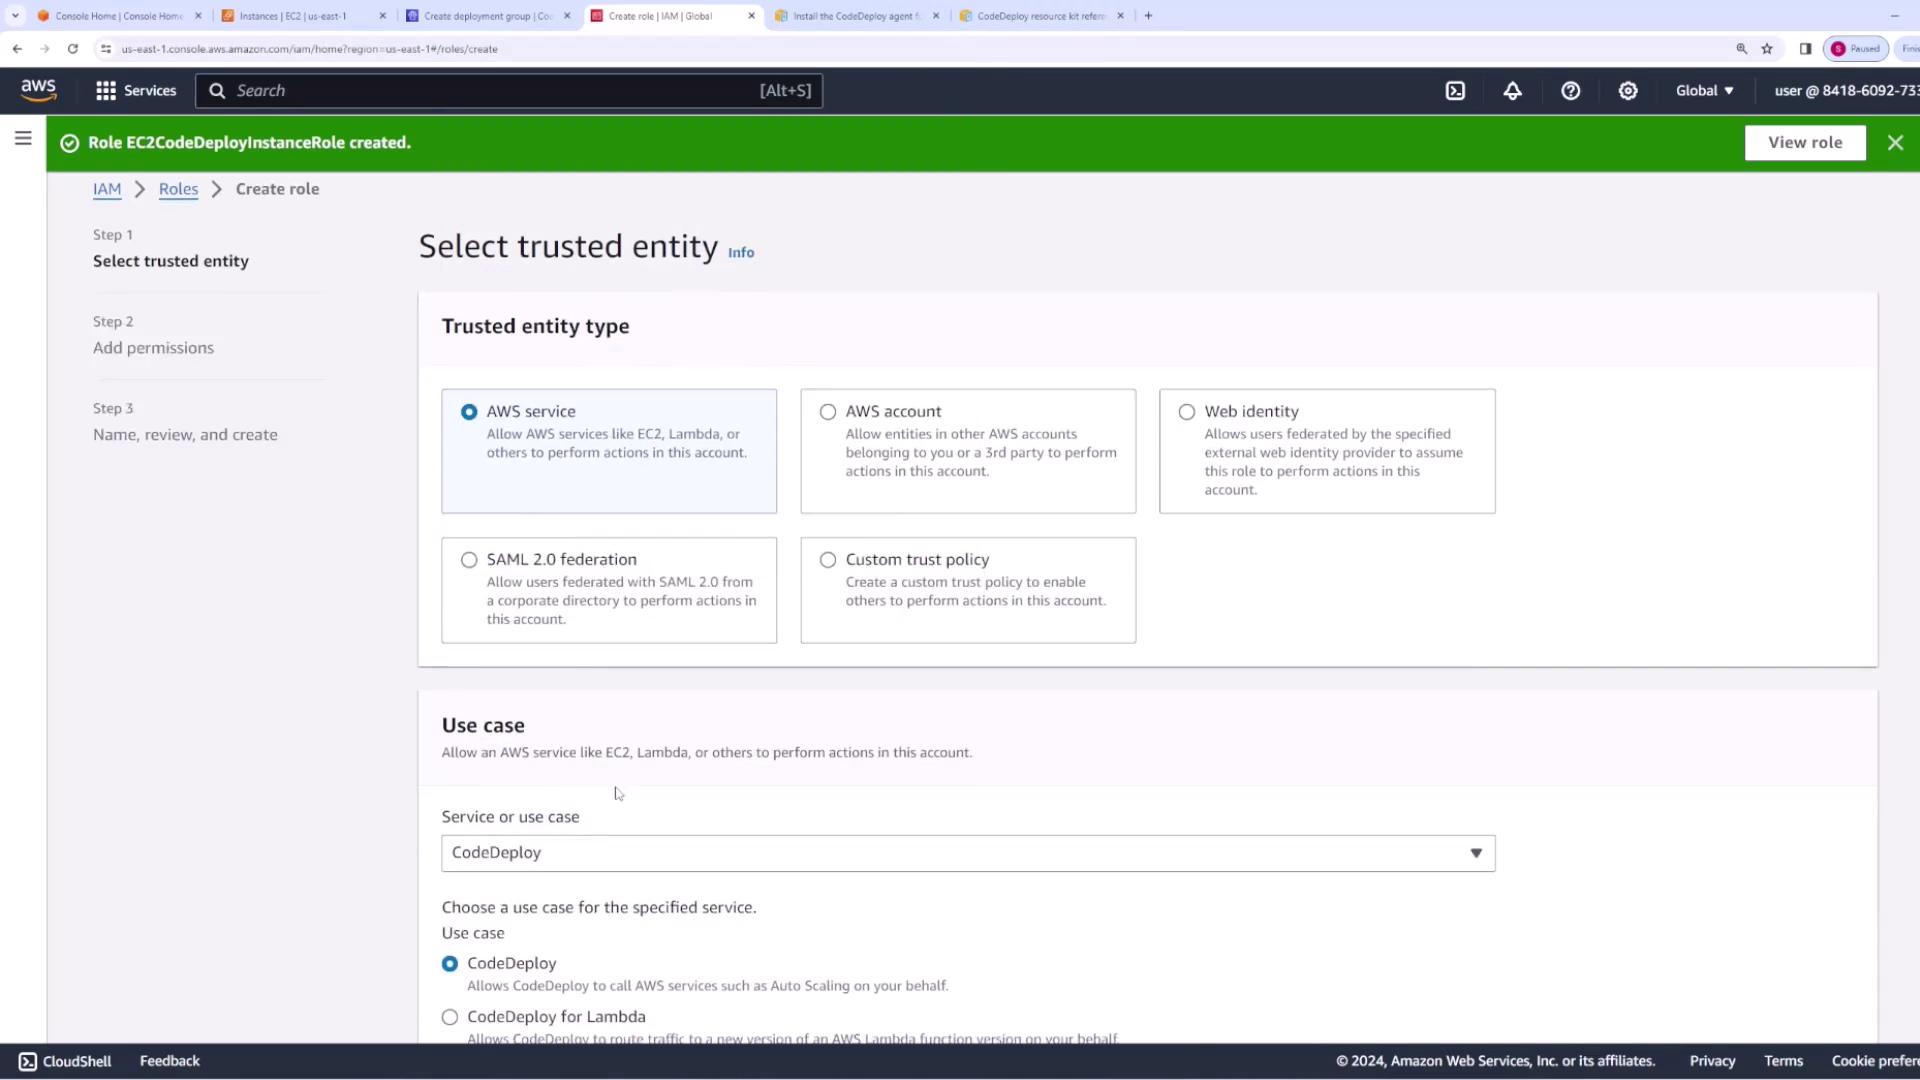Open the Global region dropdown
Image resolution: width=1920 pixels, height=1080 pixels.
(1704, 91)
